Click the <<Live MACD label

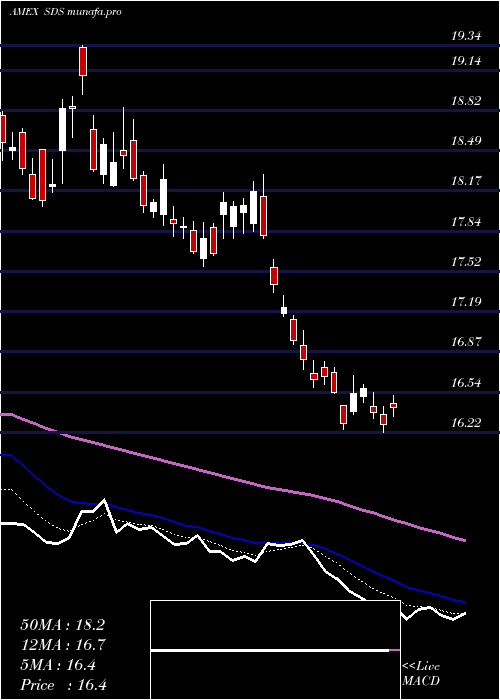pyautogui.click(x=421, y=674)
